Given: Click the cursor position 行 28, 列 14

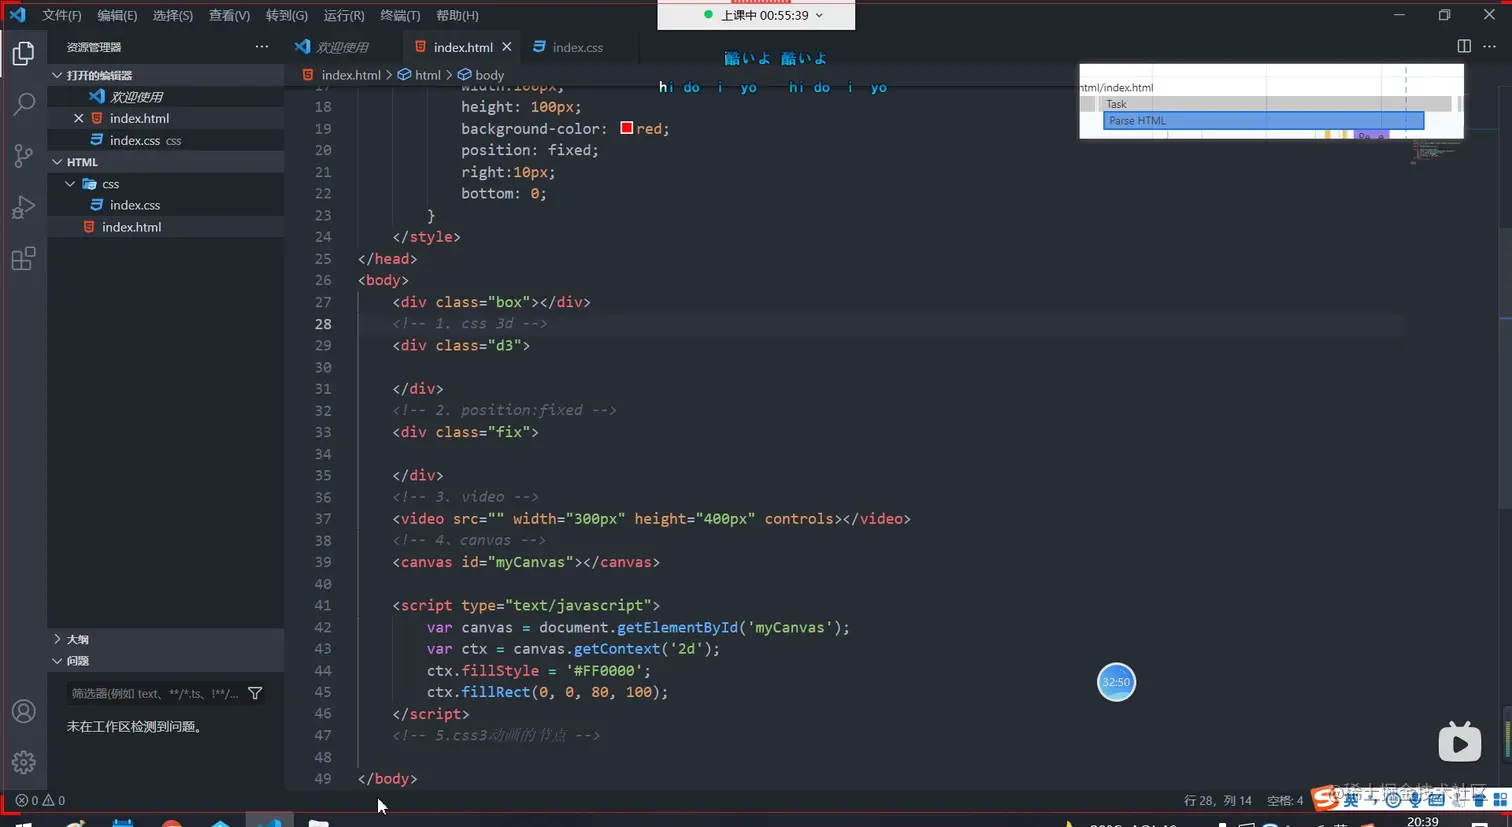Looking at the screenshot, I should pyautogui.click(x=1218, y=800).
